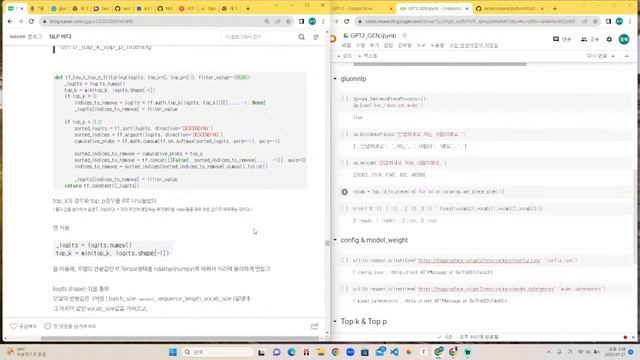
Task: Open Visual Studio Code from the taskbar
Action: 395,352
